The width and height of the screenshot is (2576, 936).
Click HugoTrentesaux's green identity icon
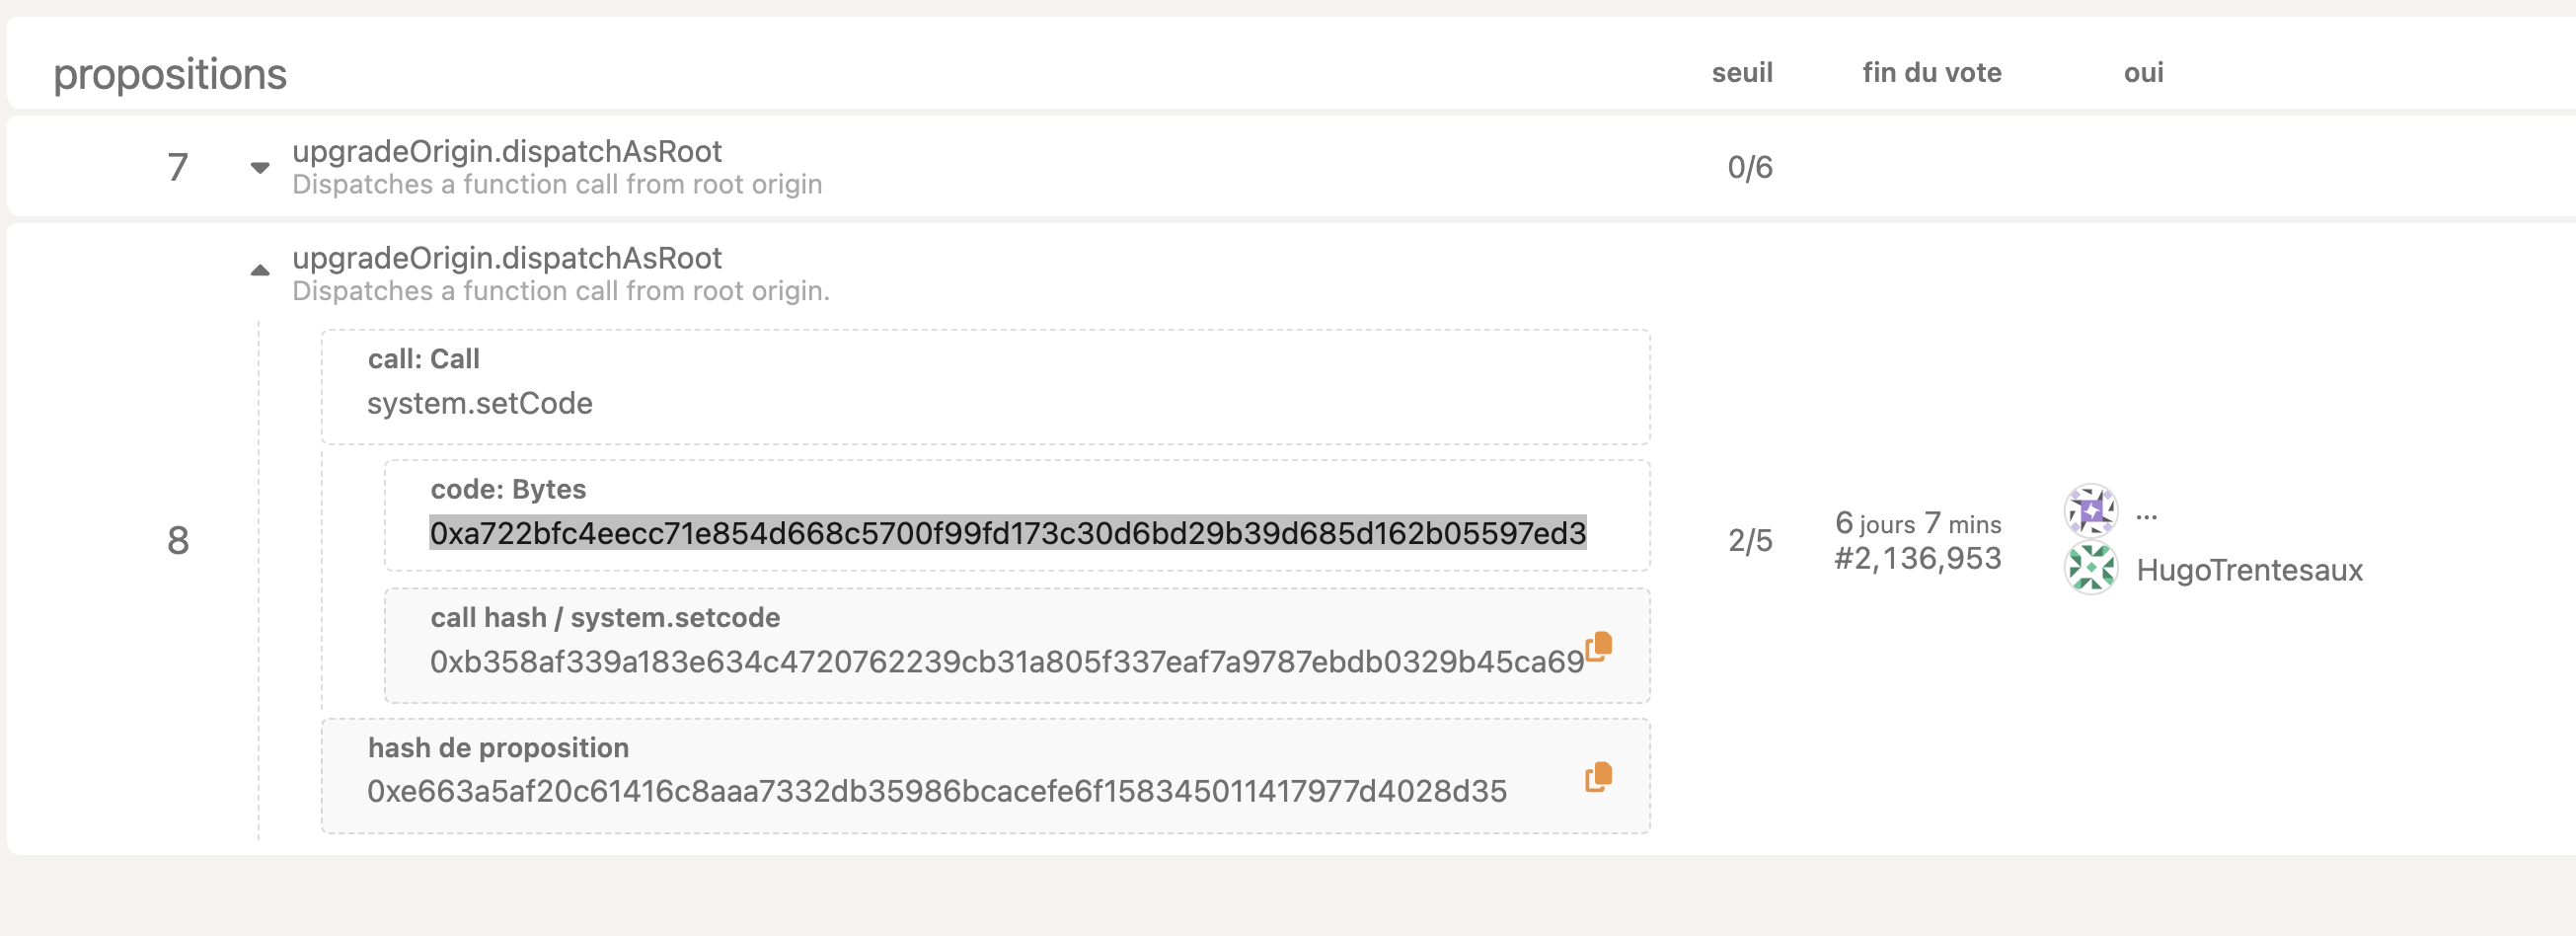point(2090,569)
